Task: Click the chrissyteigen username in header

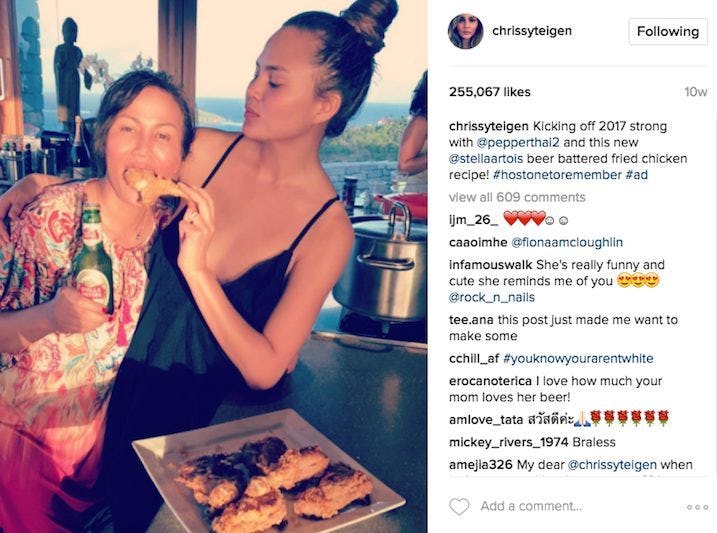Action: (532, 31)
